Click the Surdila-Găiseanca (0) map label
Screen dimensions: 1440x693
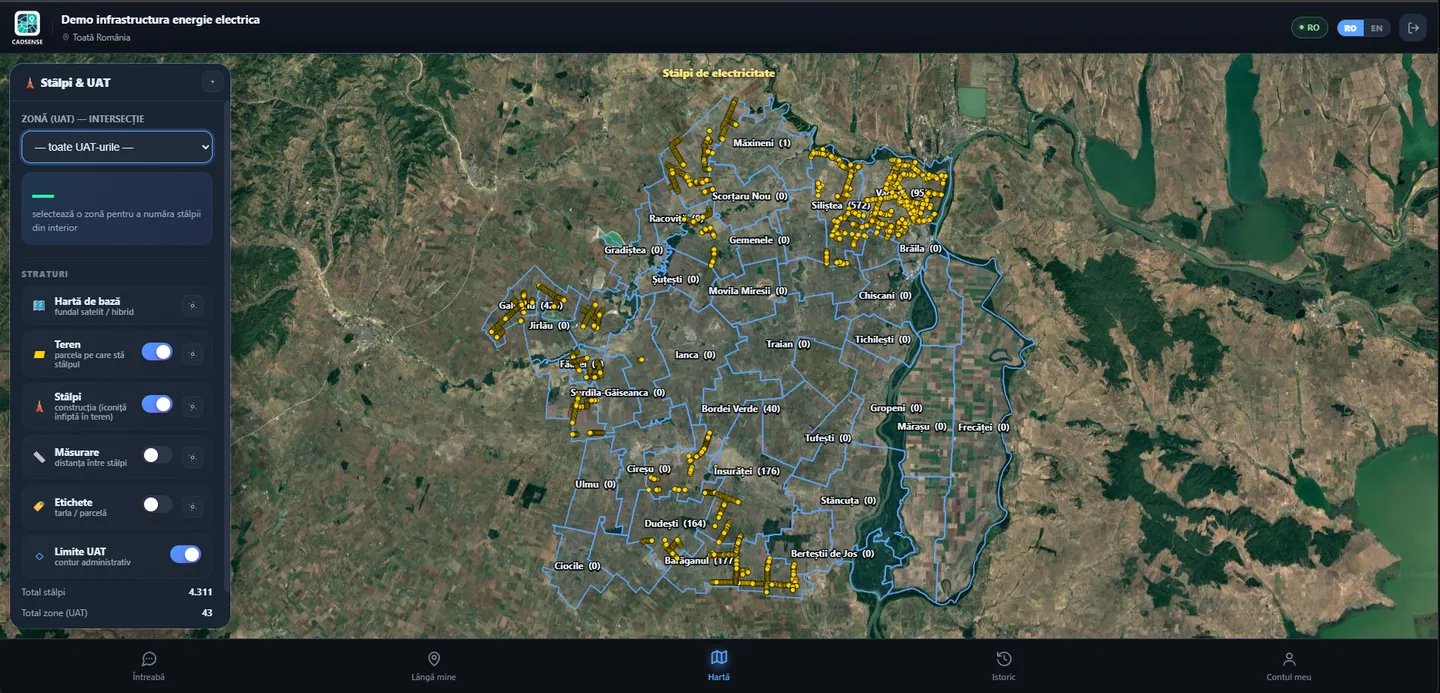pos(617,393)
